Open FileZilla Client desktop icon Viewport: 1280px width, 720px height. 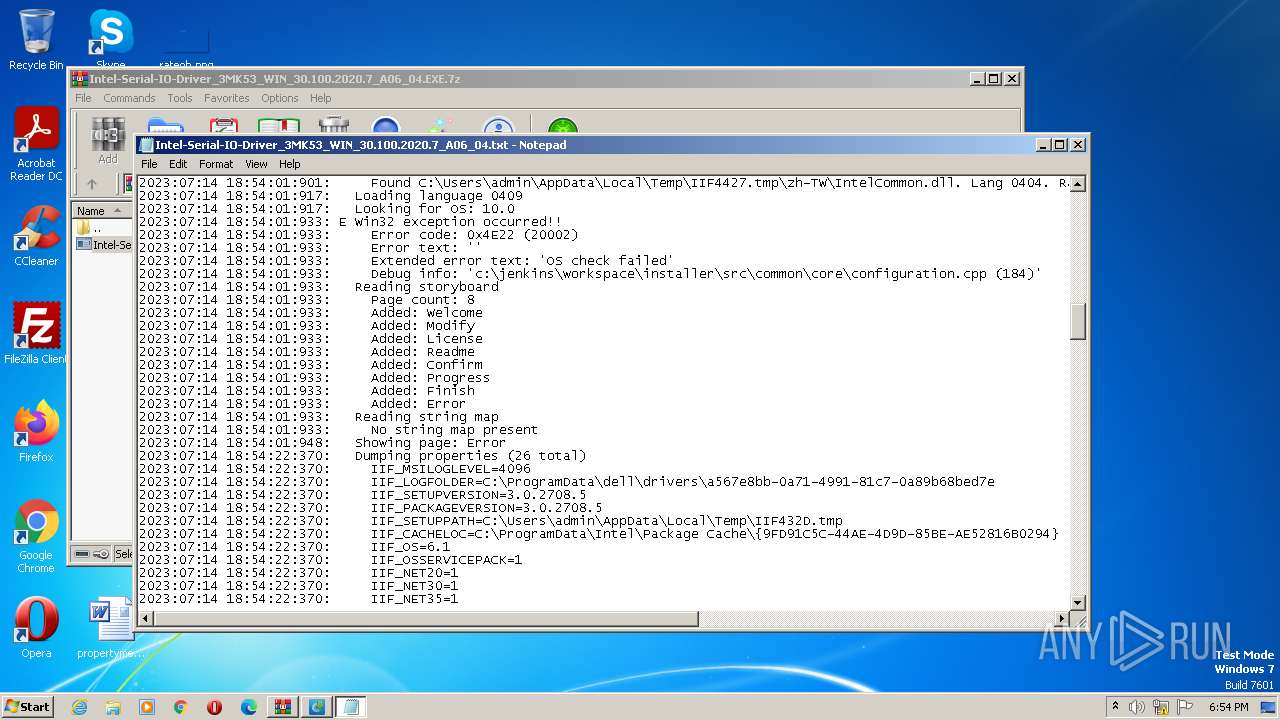pos(36,334)
